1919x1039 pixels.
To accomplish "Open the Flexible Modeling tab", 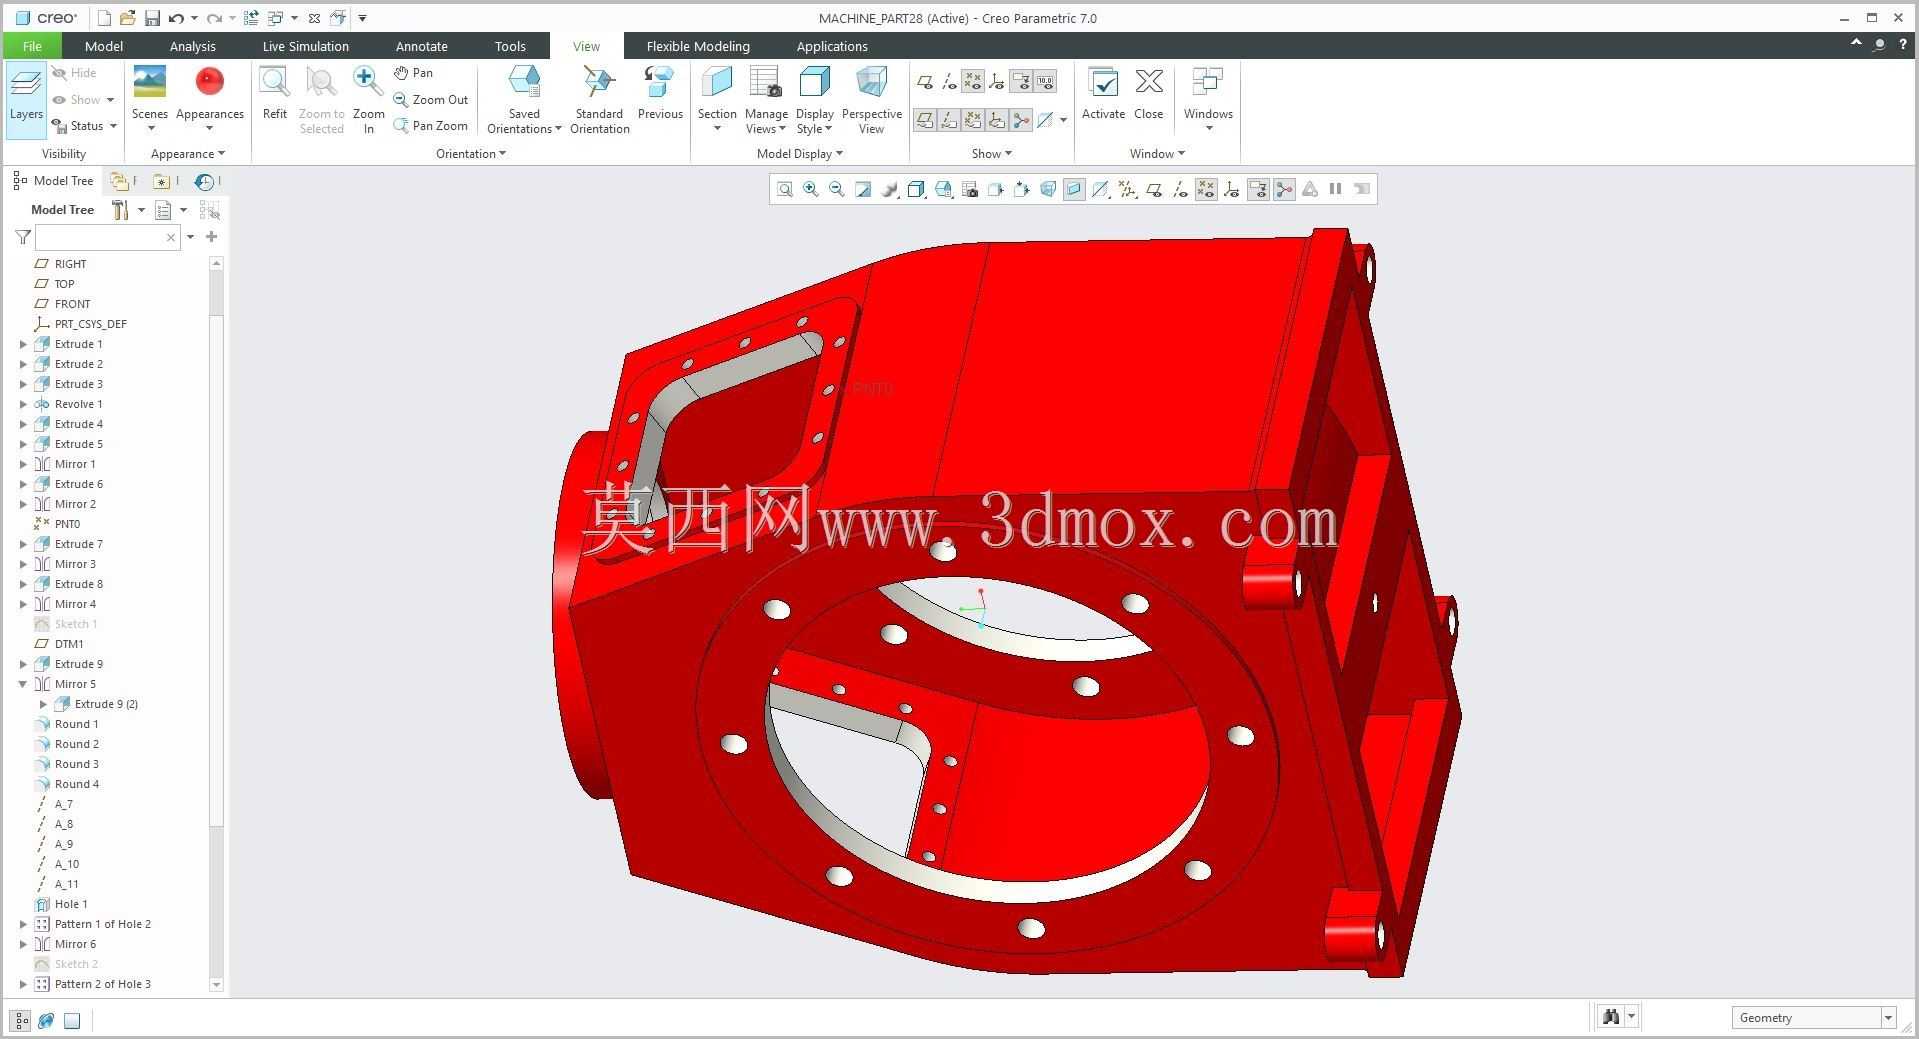I will (698, 46).
